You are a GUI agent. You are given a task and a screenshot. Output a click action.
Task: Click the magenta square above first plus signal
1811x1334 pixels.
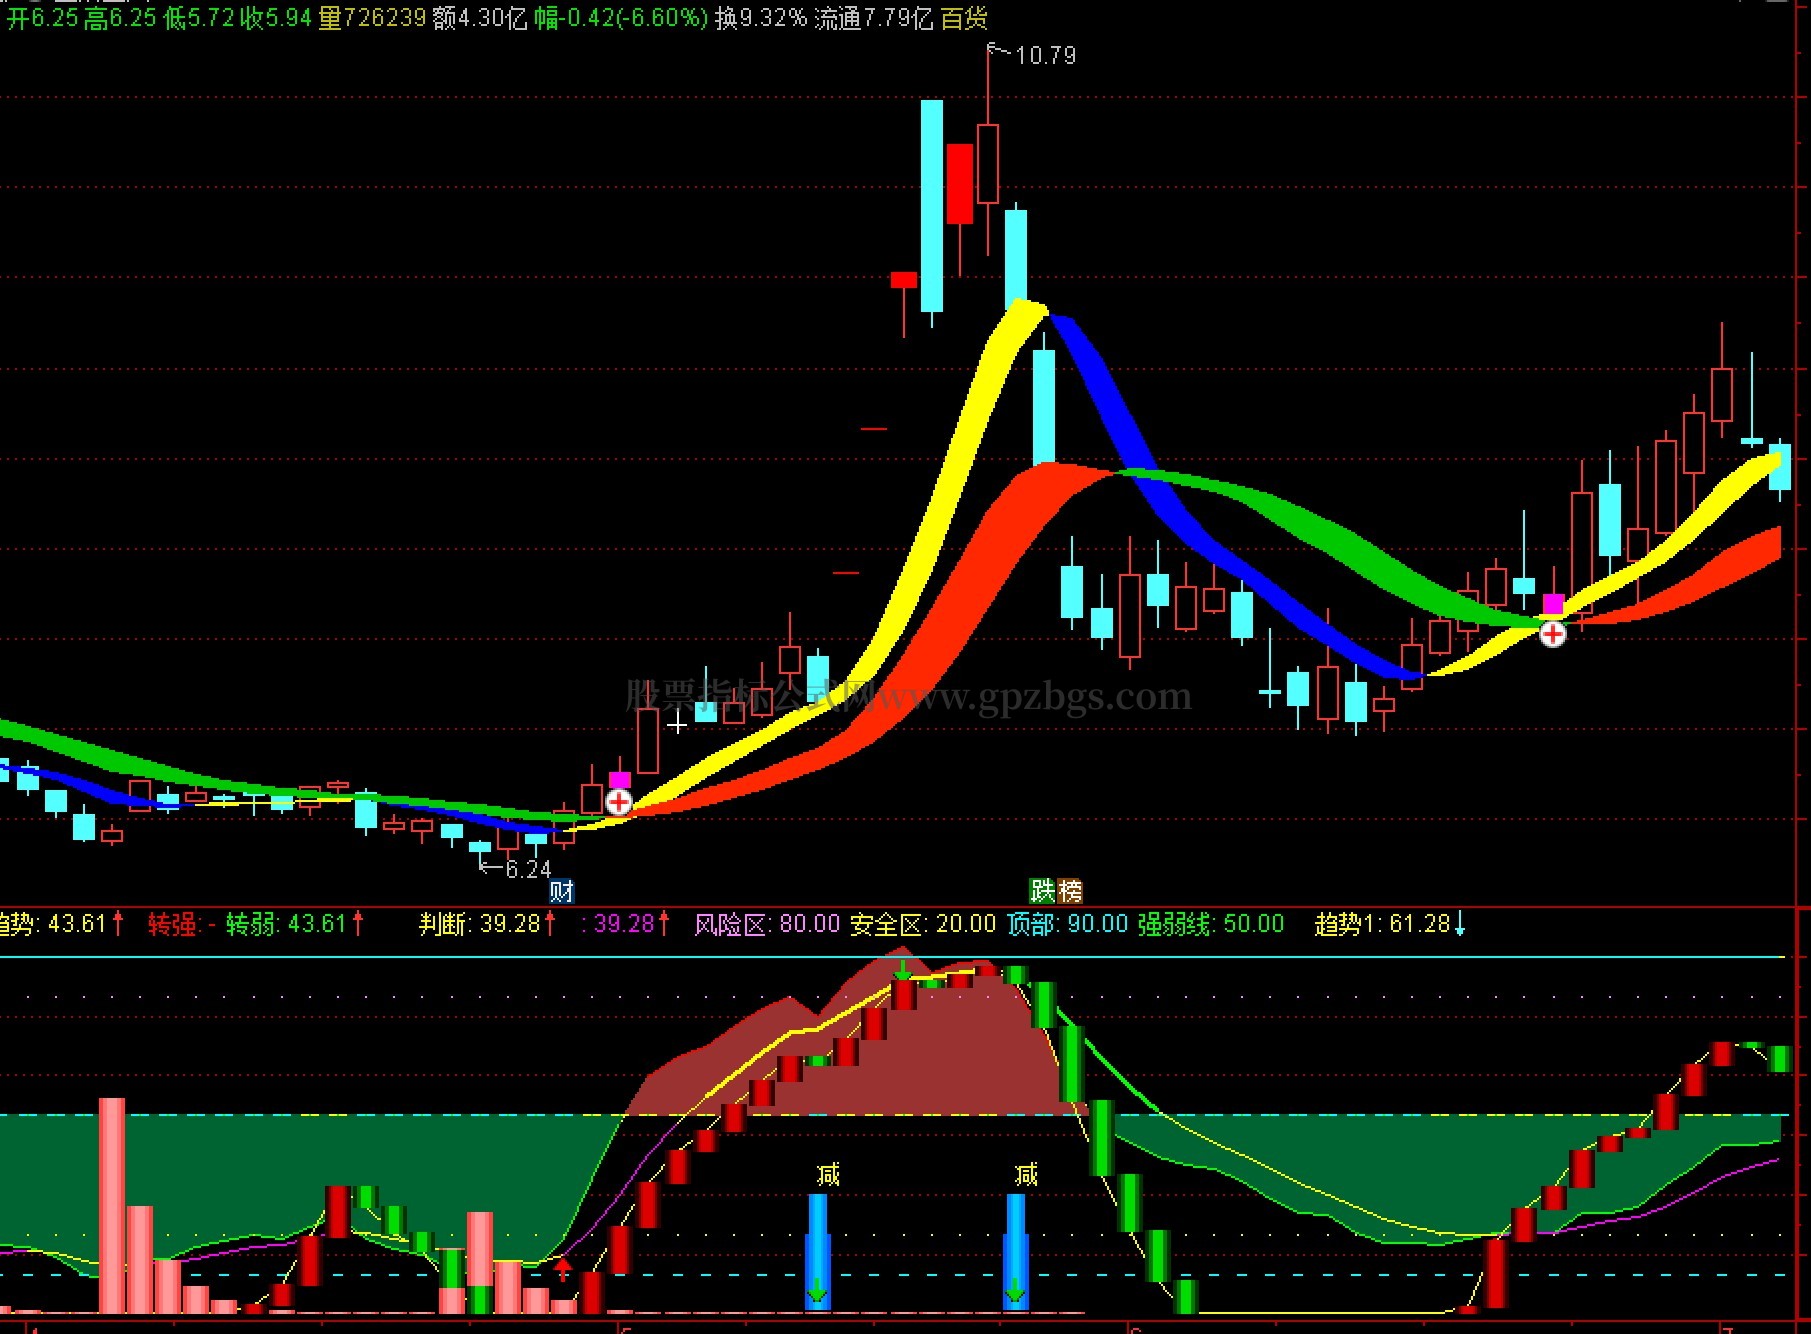(x=620, y=780)
